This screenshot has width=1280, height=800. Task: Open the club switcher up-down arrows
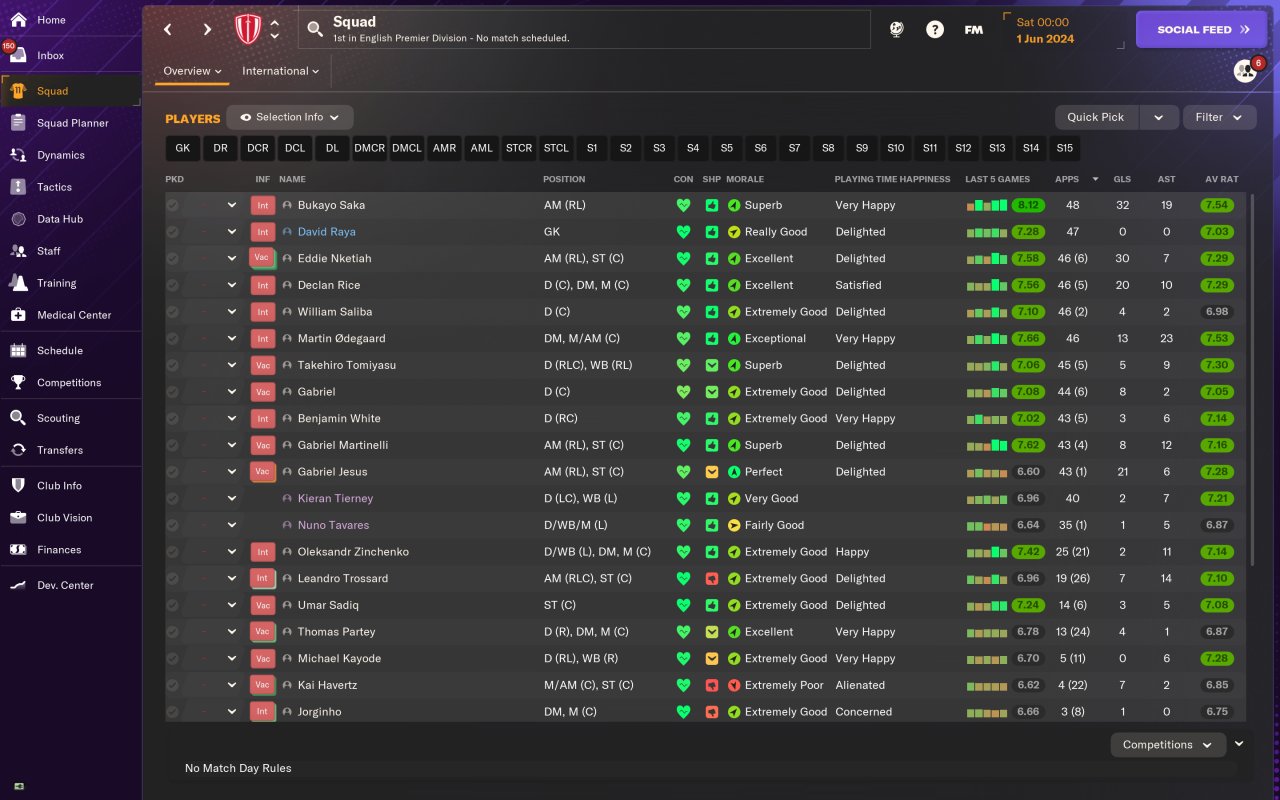click(275, 29)
